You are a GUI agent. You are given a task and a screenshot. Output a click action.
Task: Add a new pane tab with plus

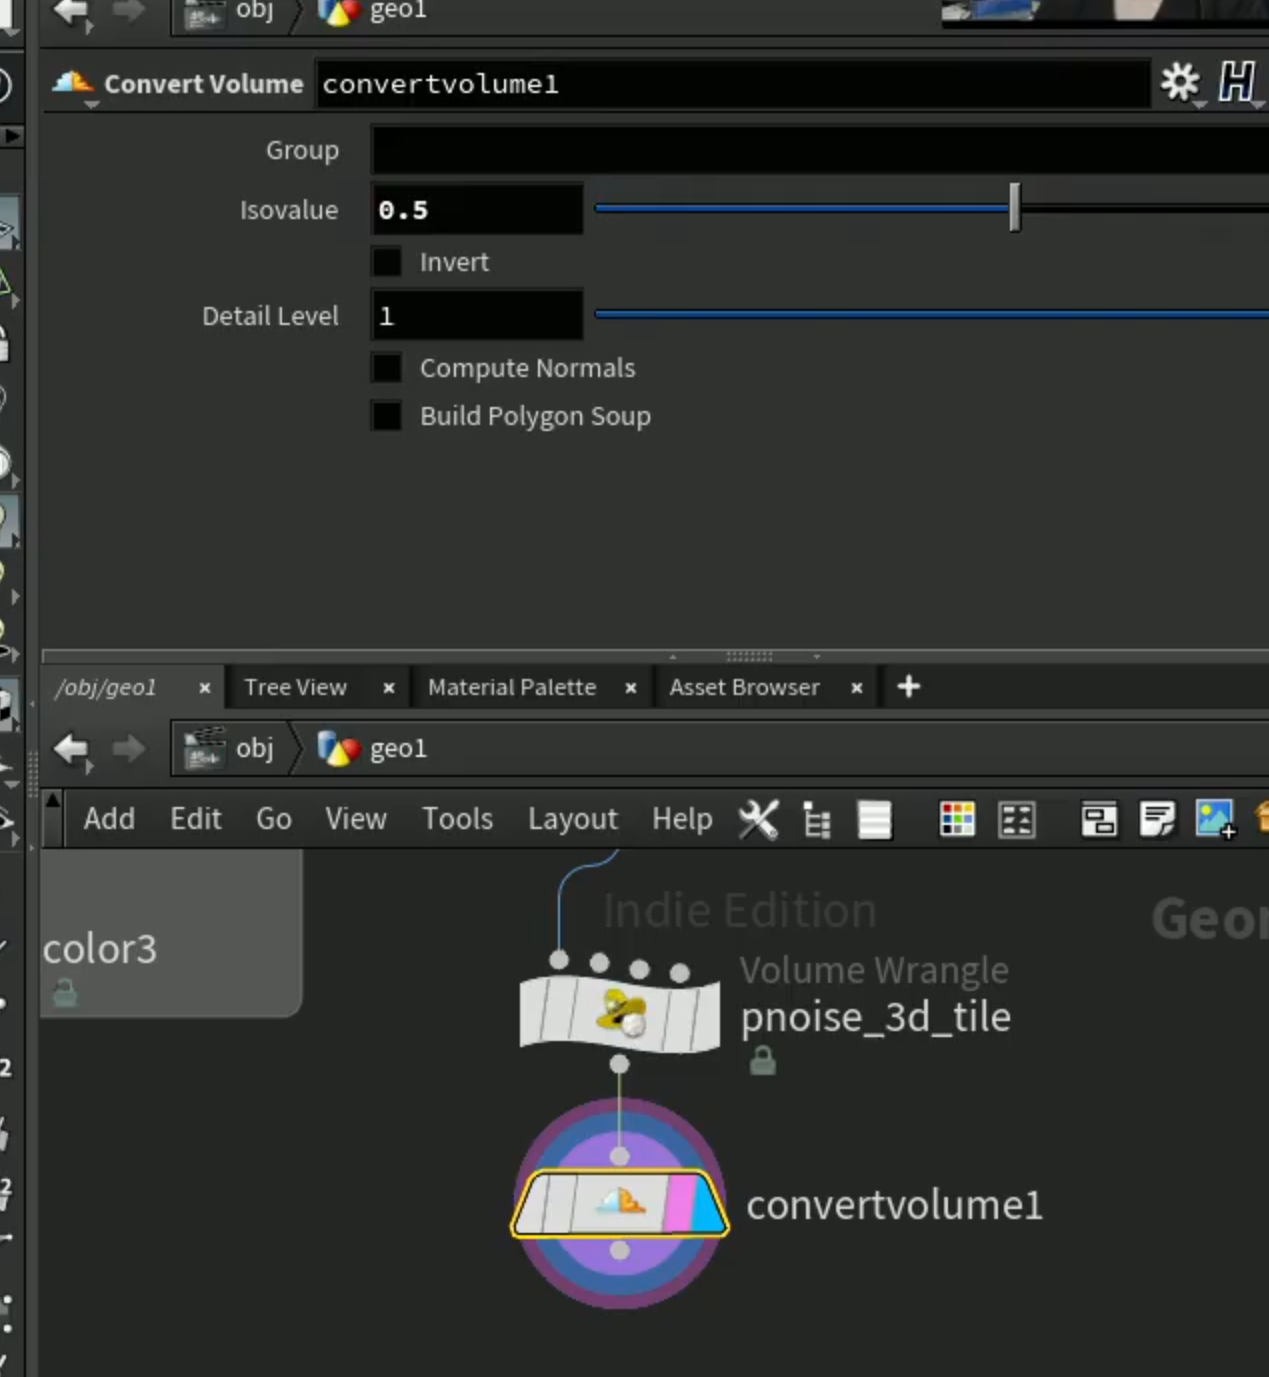pyautogui.click(x=909, y=687)
